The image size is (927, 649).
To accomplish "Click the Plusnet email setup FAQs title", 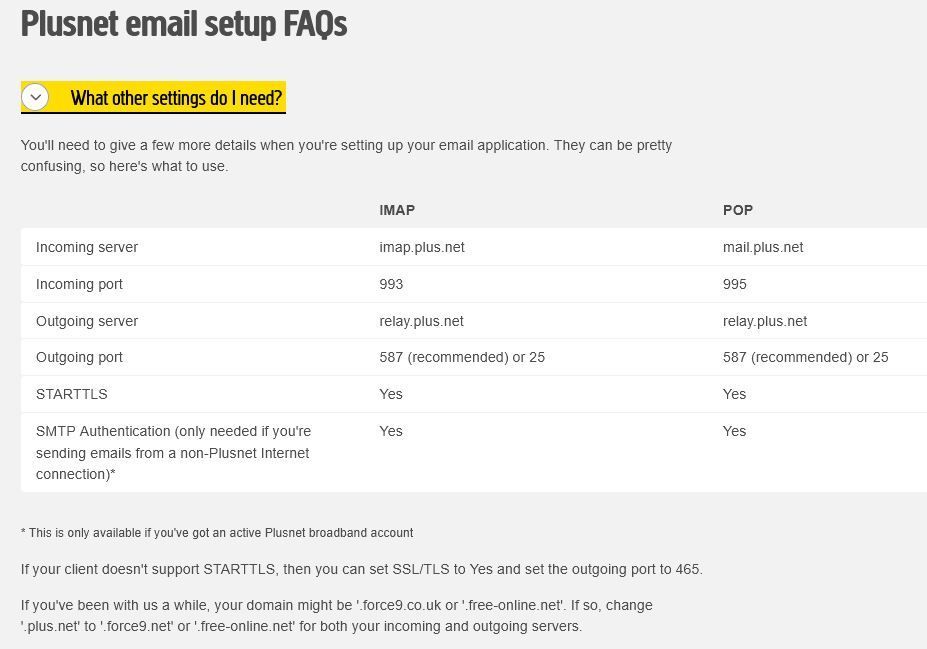I will click(184, 24).
